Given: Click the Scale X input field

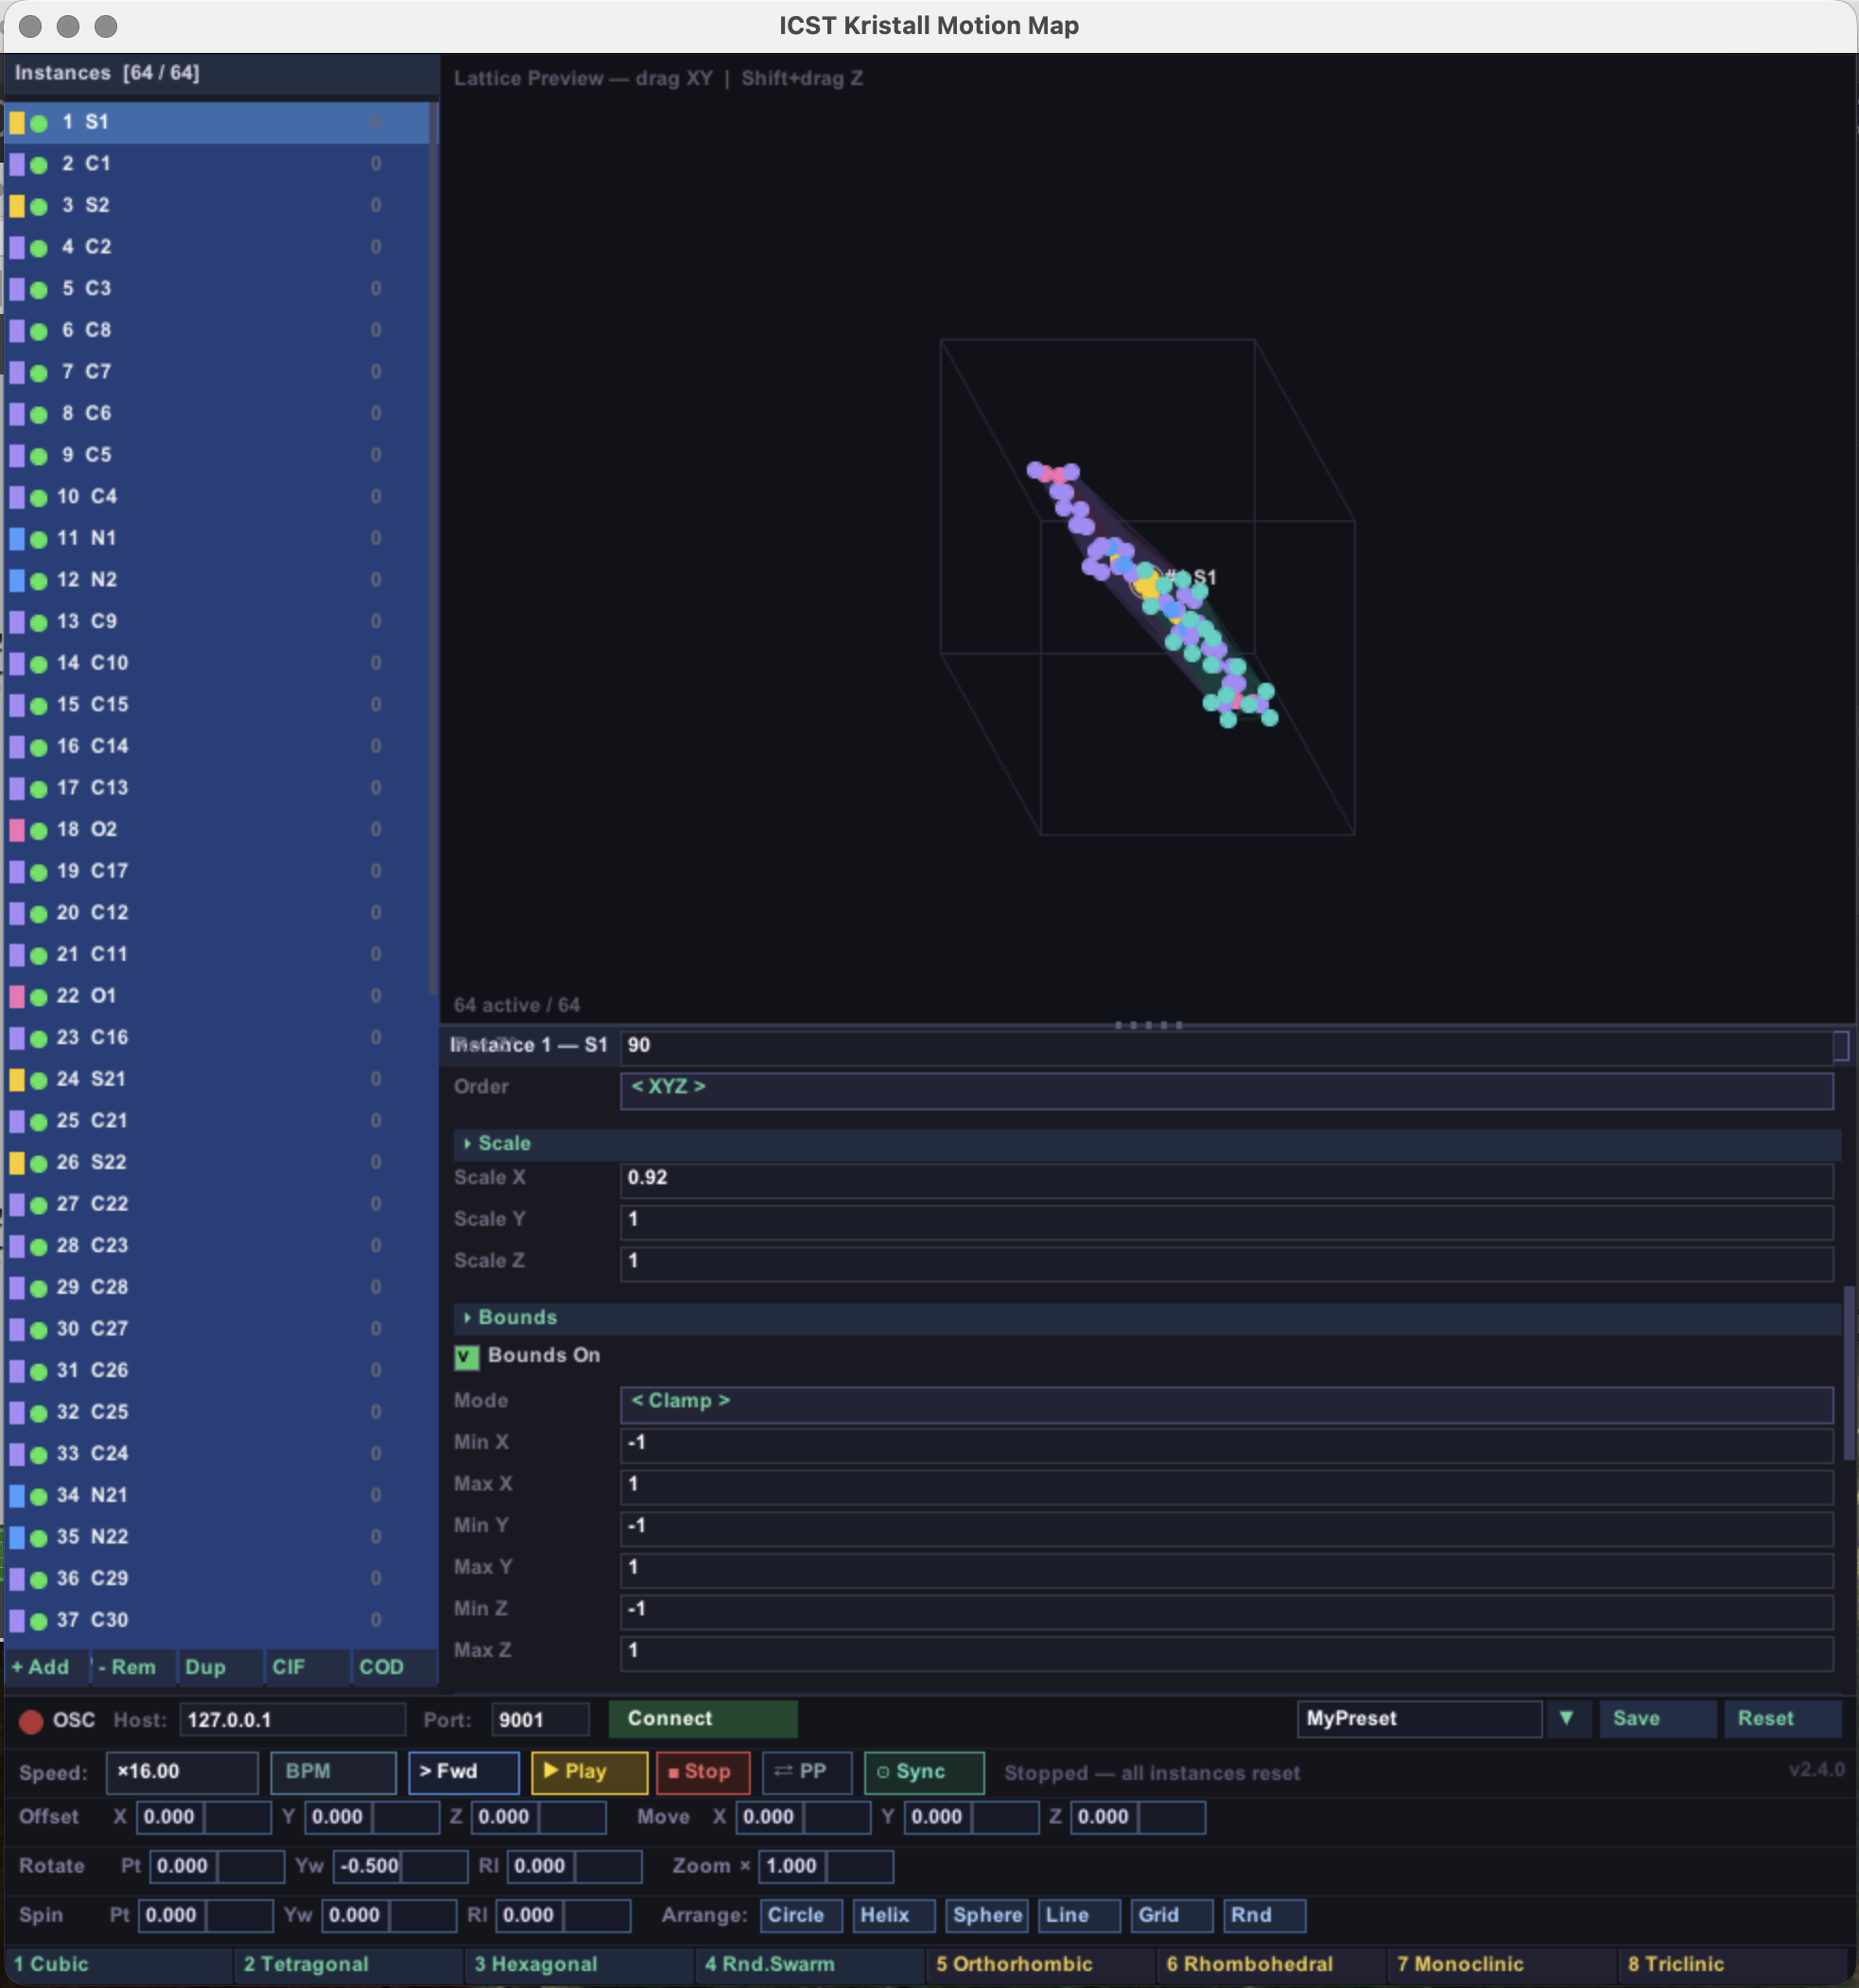Looking at the screenshot, I should pyautogui.click(x=1226, y=1179).
